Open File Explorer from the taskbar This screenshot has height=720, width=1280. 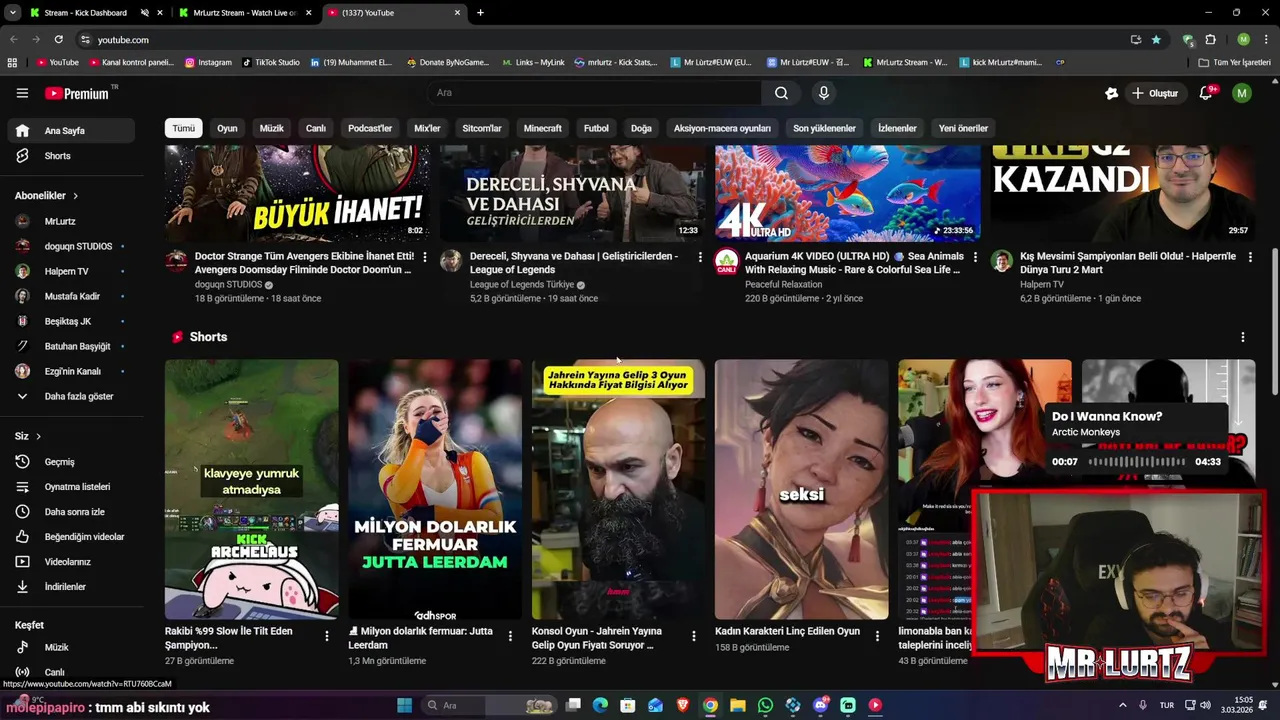click(738, 705)
